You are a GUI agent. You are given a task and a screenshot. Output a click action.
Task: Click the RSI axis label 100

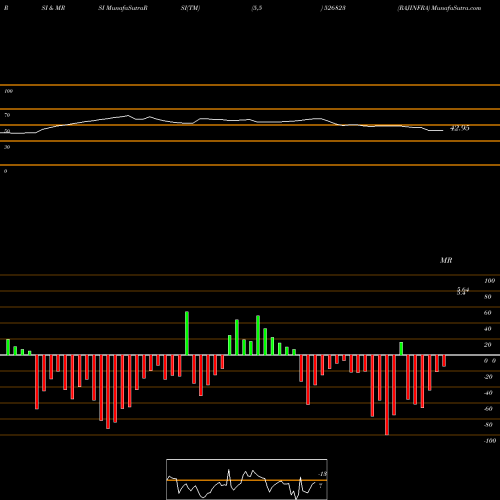[x=9, y=91]
